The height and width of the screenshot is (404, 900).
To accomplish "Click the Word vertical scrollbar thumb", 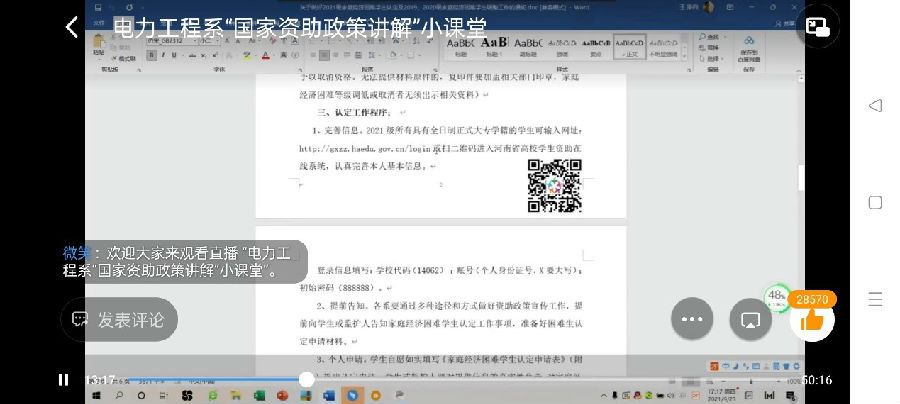I will [x=801, y=178].
